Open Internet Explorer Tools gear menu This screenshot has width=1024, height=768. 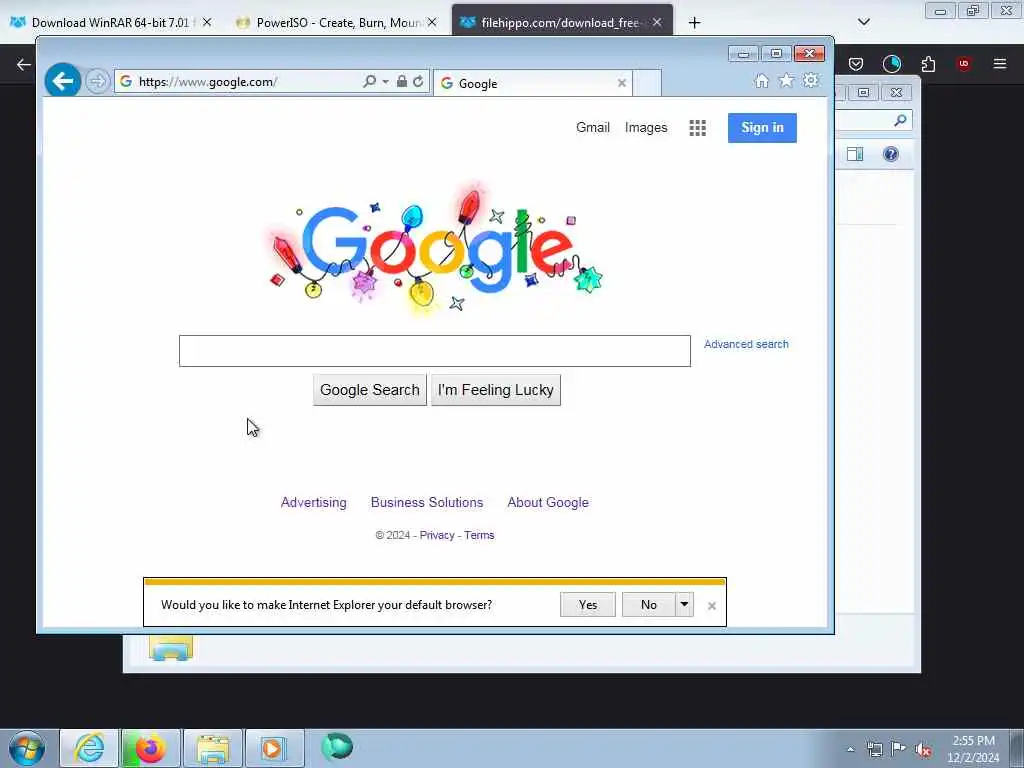coord(810,80)
